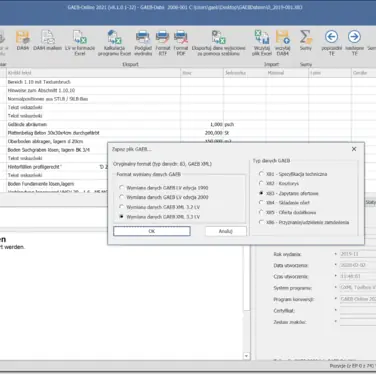This screenshot has width=376, height=376.
Task: Choose X84 - Składanie ofert
Action: point(284,202)
